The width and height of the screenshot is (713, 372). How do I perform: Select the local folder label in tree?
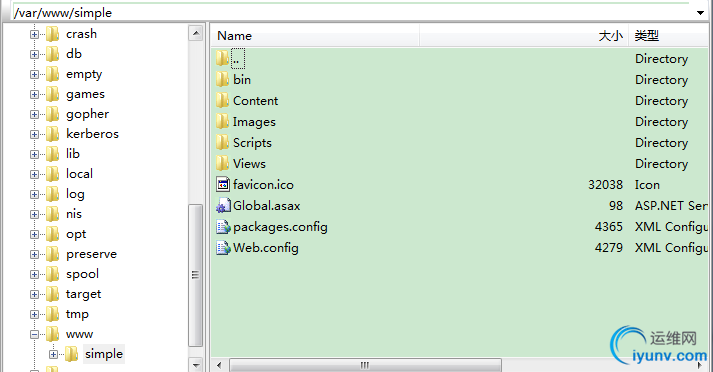(x=80, y=174)
